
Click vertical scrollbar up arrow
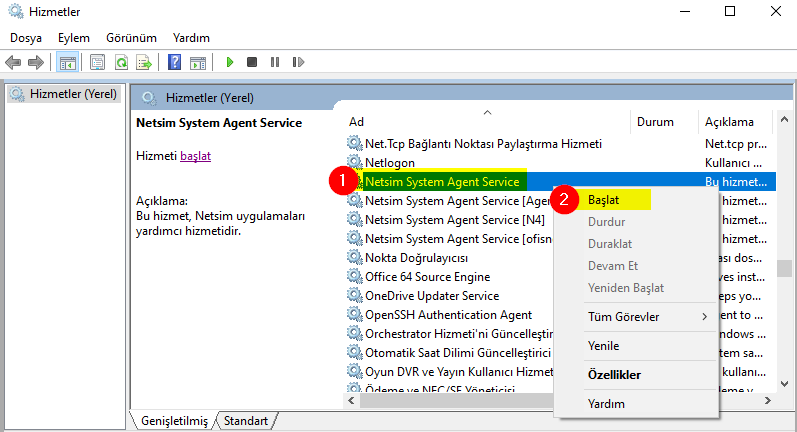click(784, 120)
